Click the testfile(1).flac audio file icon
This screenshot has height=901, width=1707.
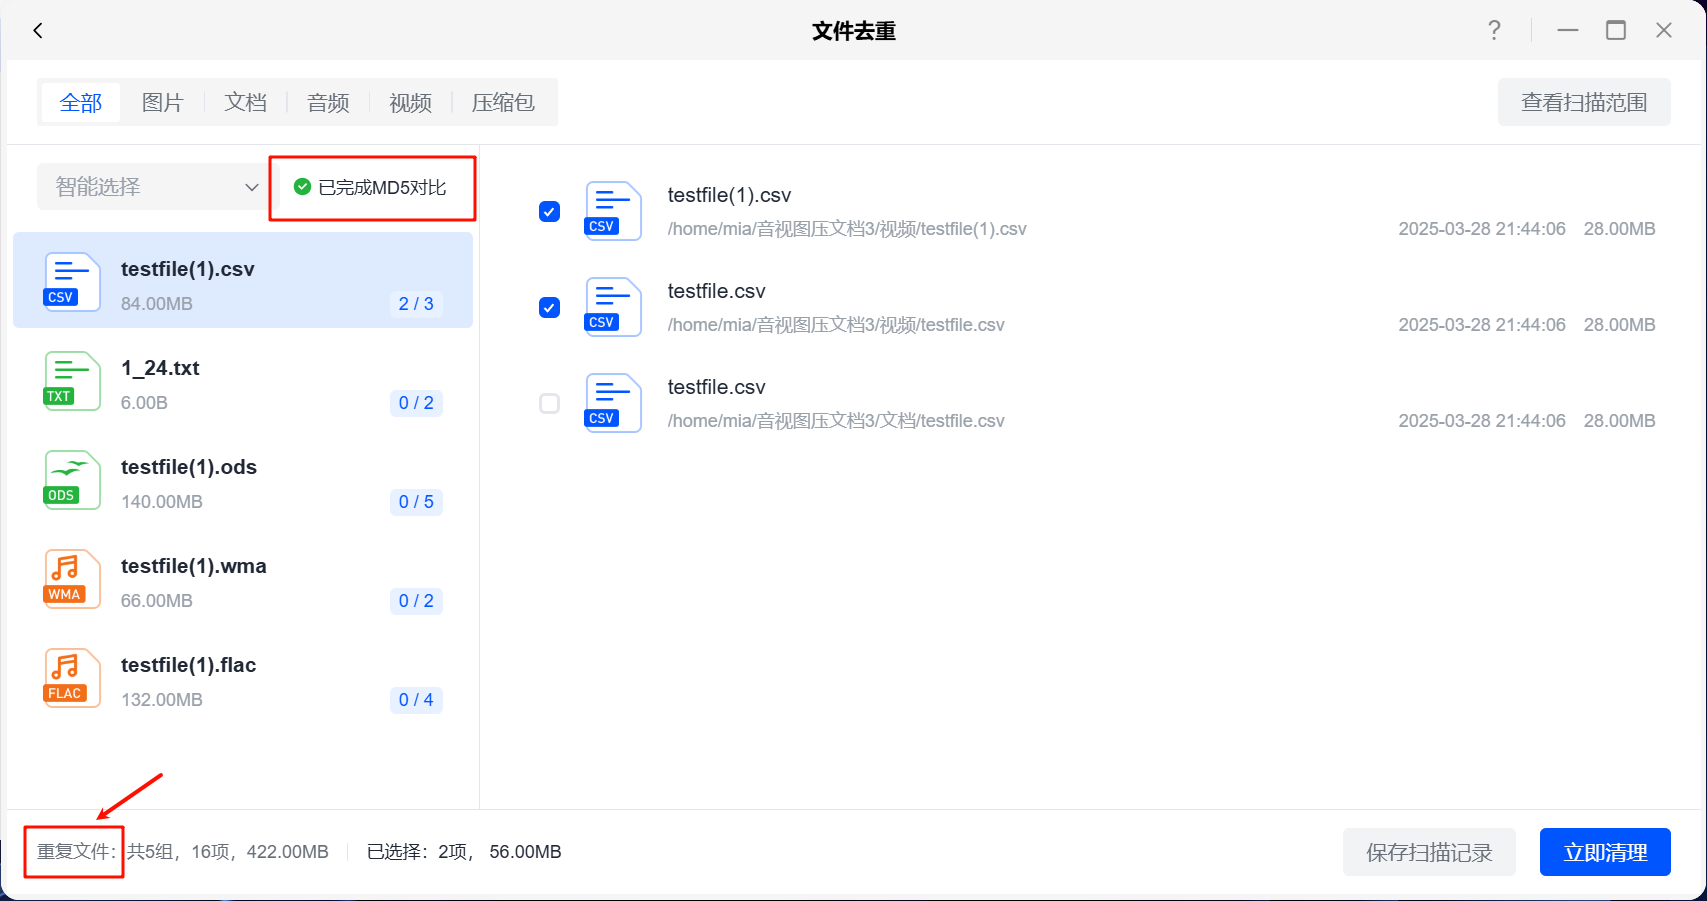click(x=72, y=678)
